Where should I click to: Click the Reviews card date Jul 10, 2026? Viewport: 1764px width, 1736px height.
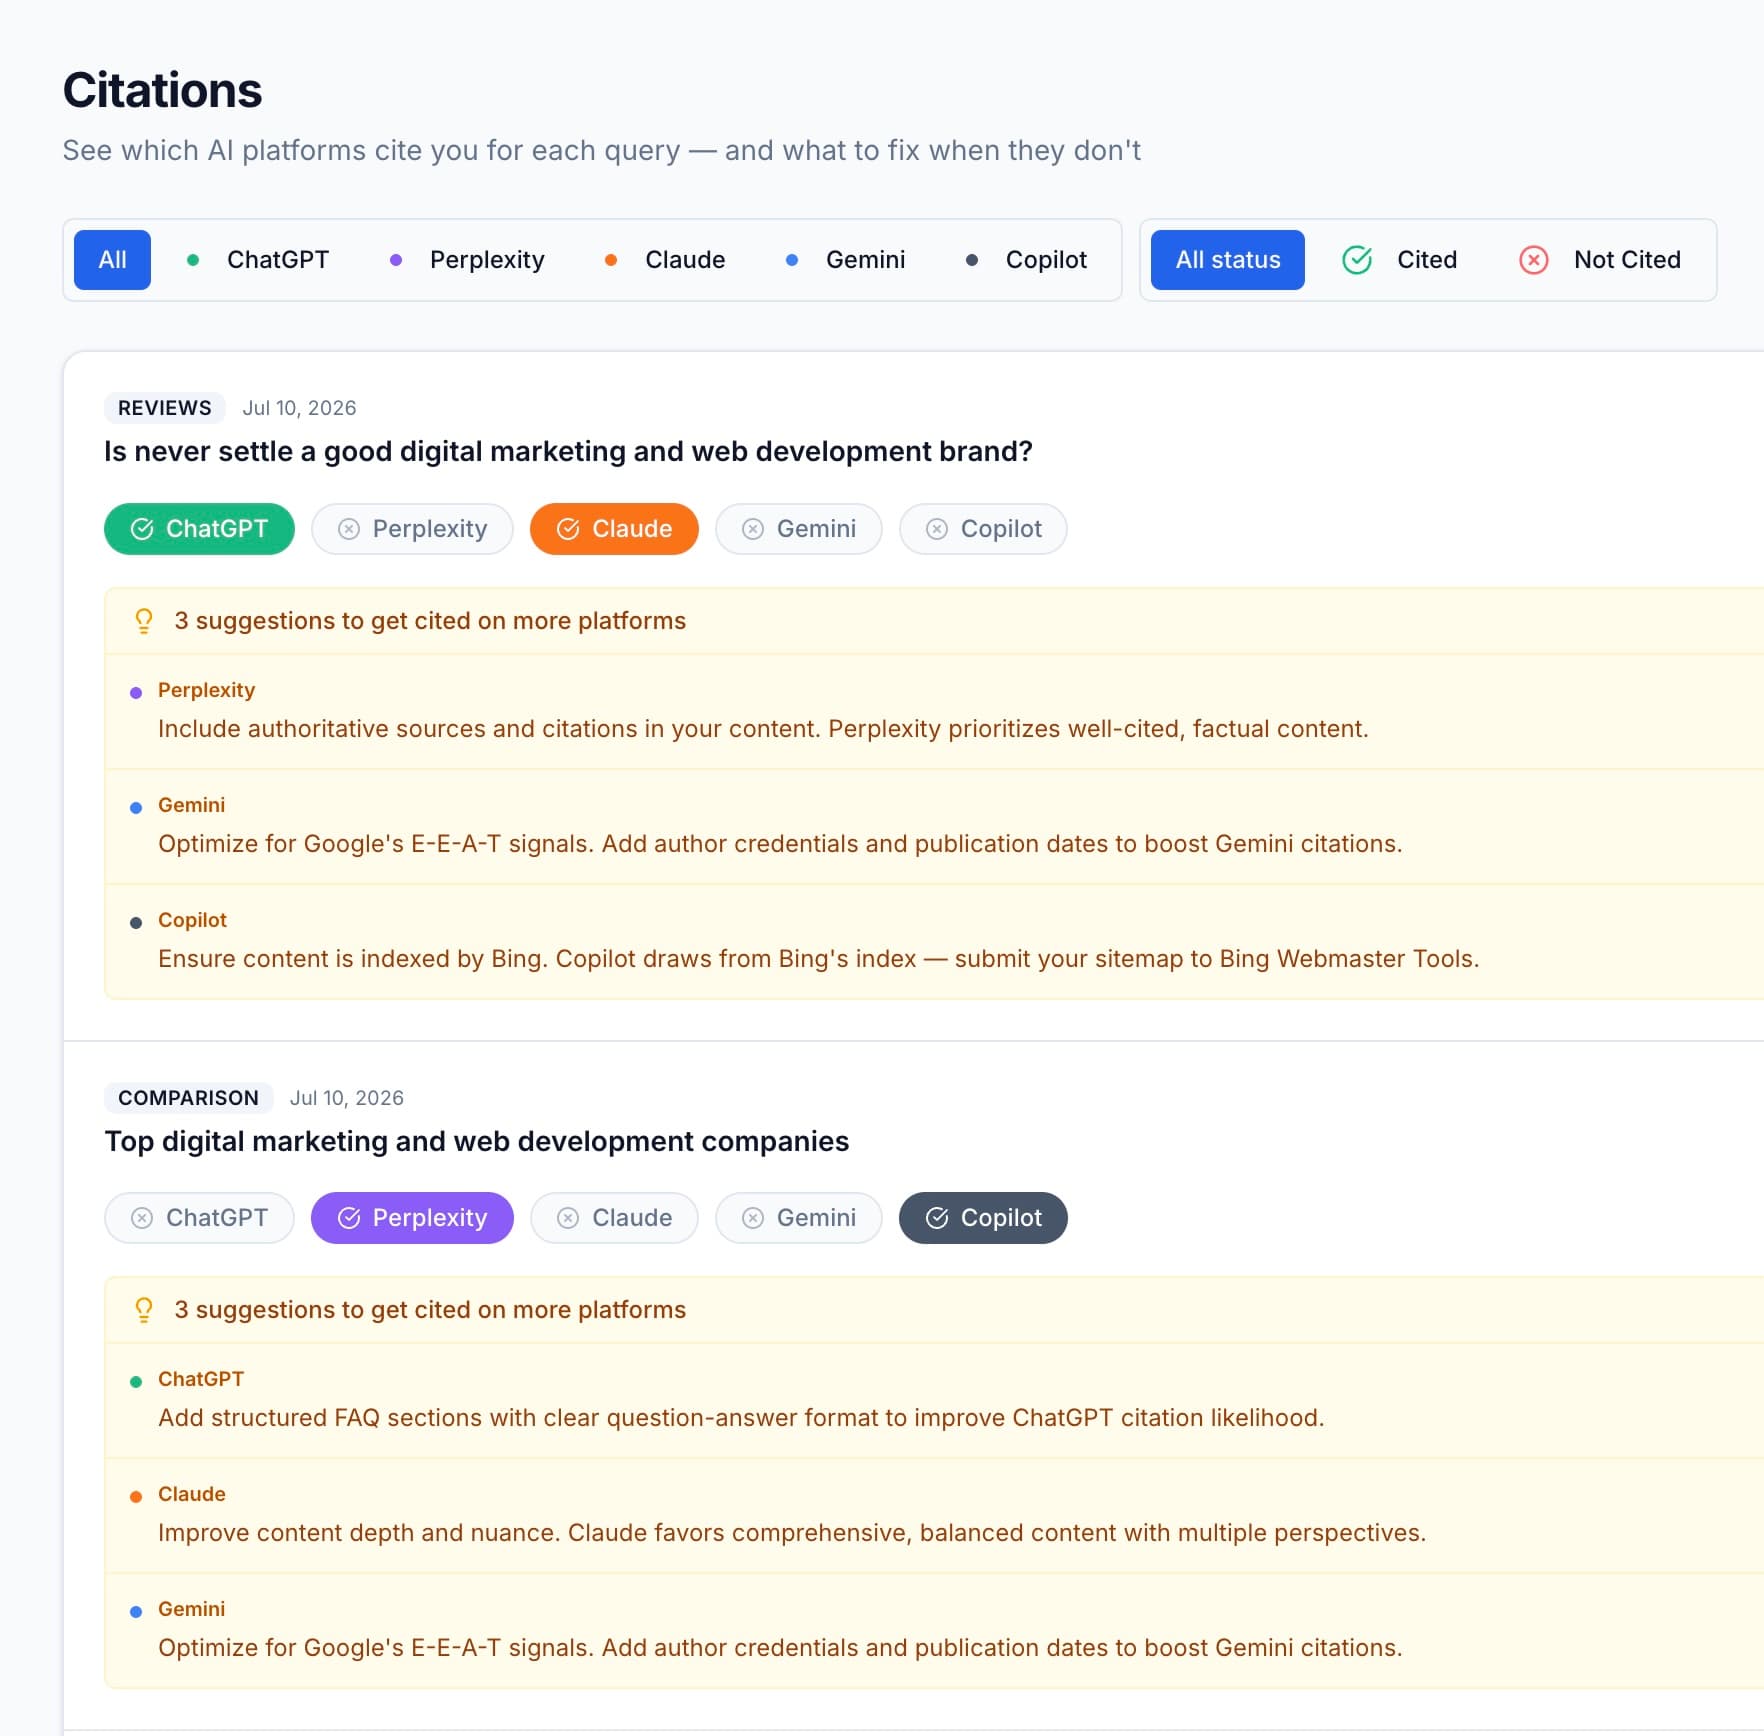click(299, 408)
